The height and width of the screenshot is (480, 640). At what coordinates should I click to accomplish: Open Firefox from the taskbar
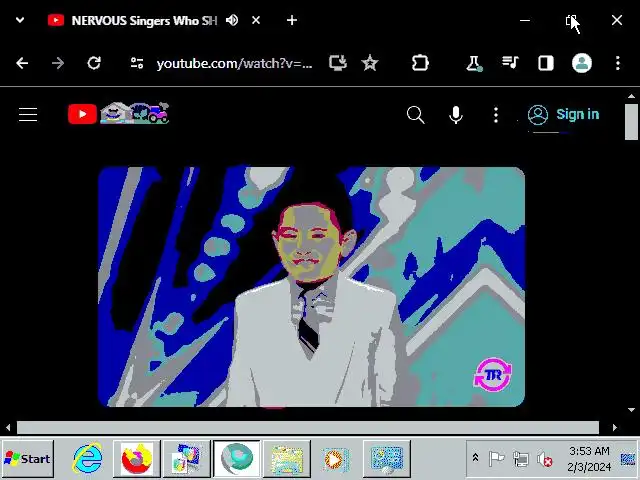(137, 459)
